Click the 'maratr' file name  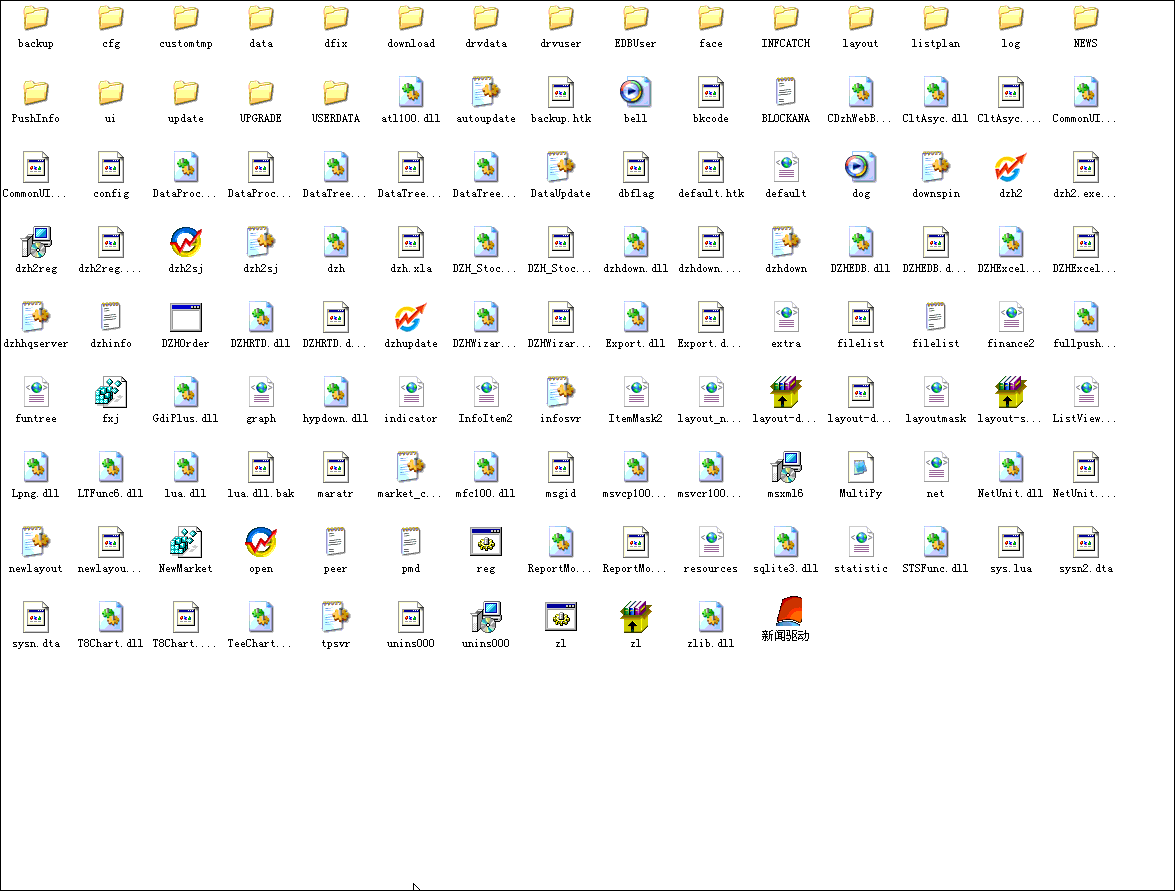click(x=336, y=493)
